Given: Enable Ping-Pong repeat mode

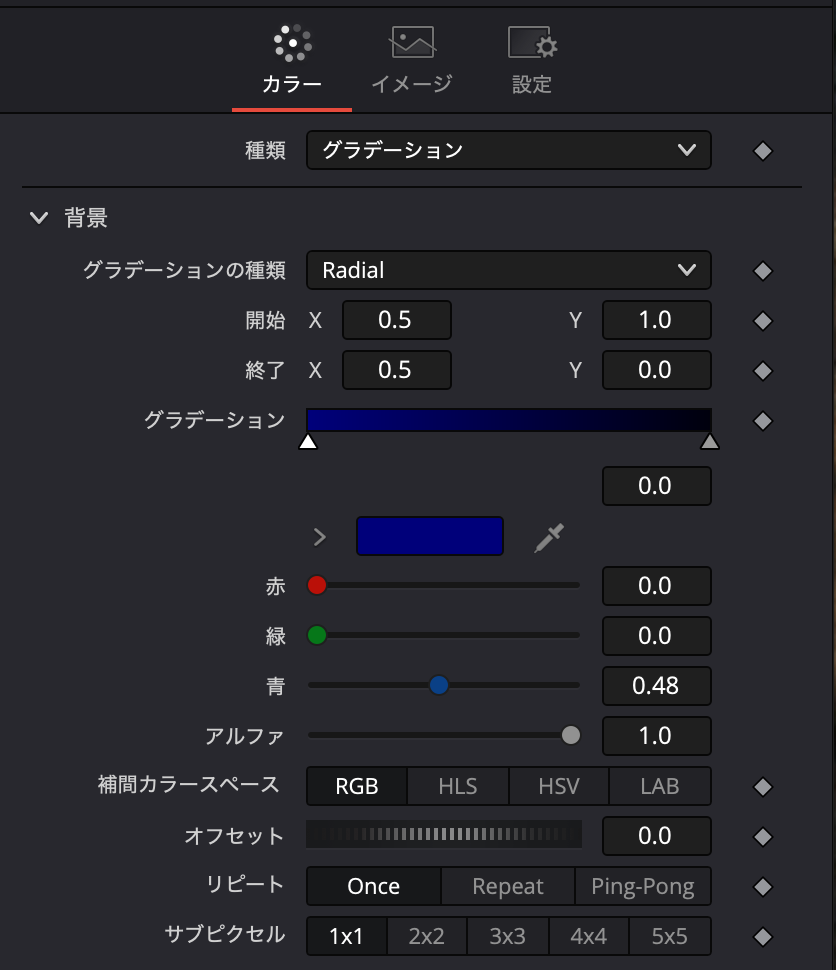Looking at the screenshot, I should pyautogui.click(x=643, y=886).
